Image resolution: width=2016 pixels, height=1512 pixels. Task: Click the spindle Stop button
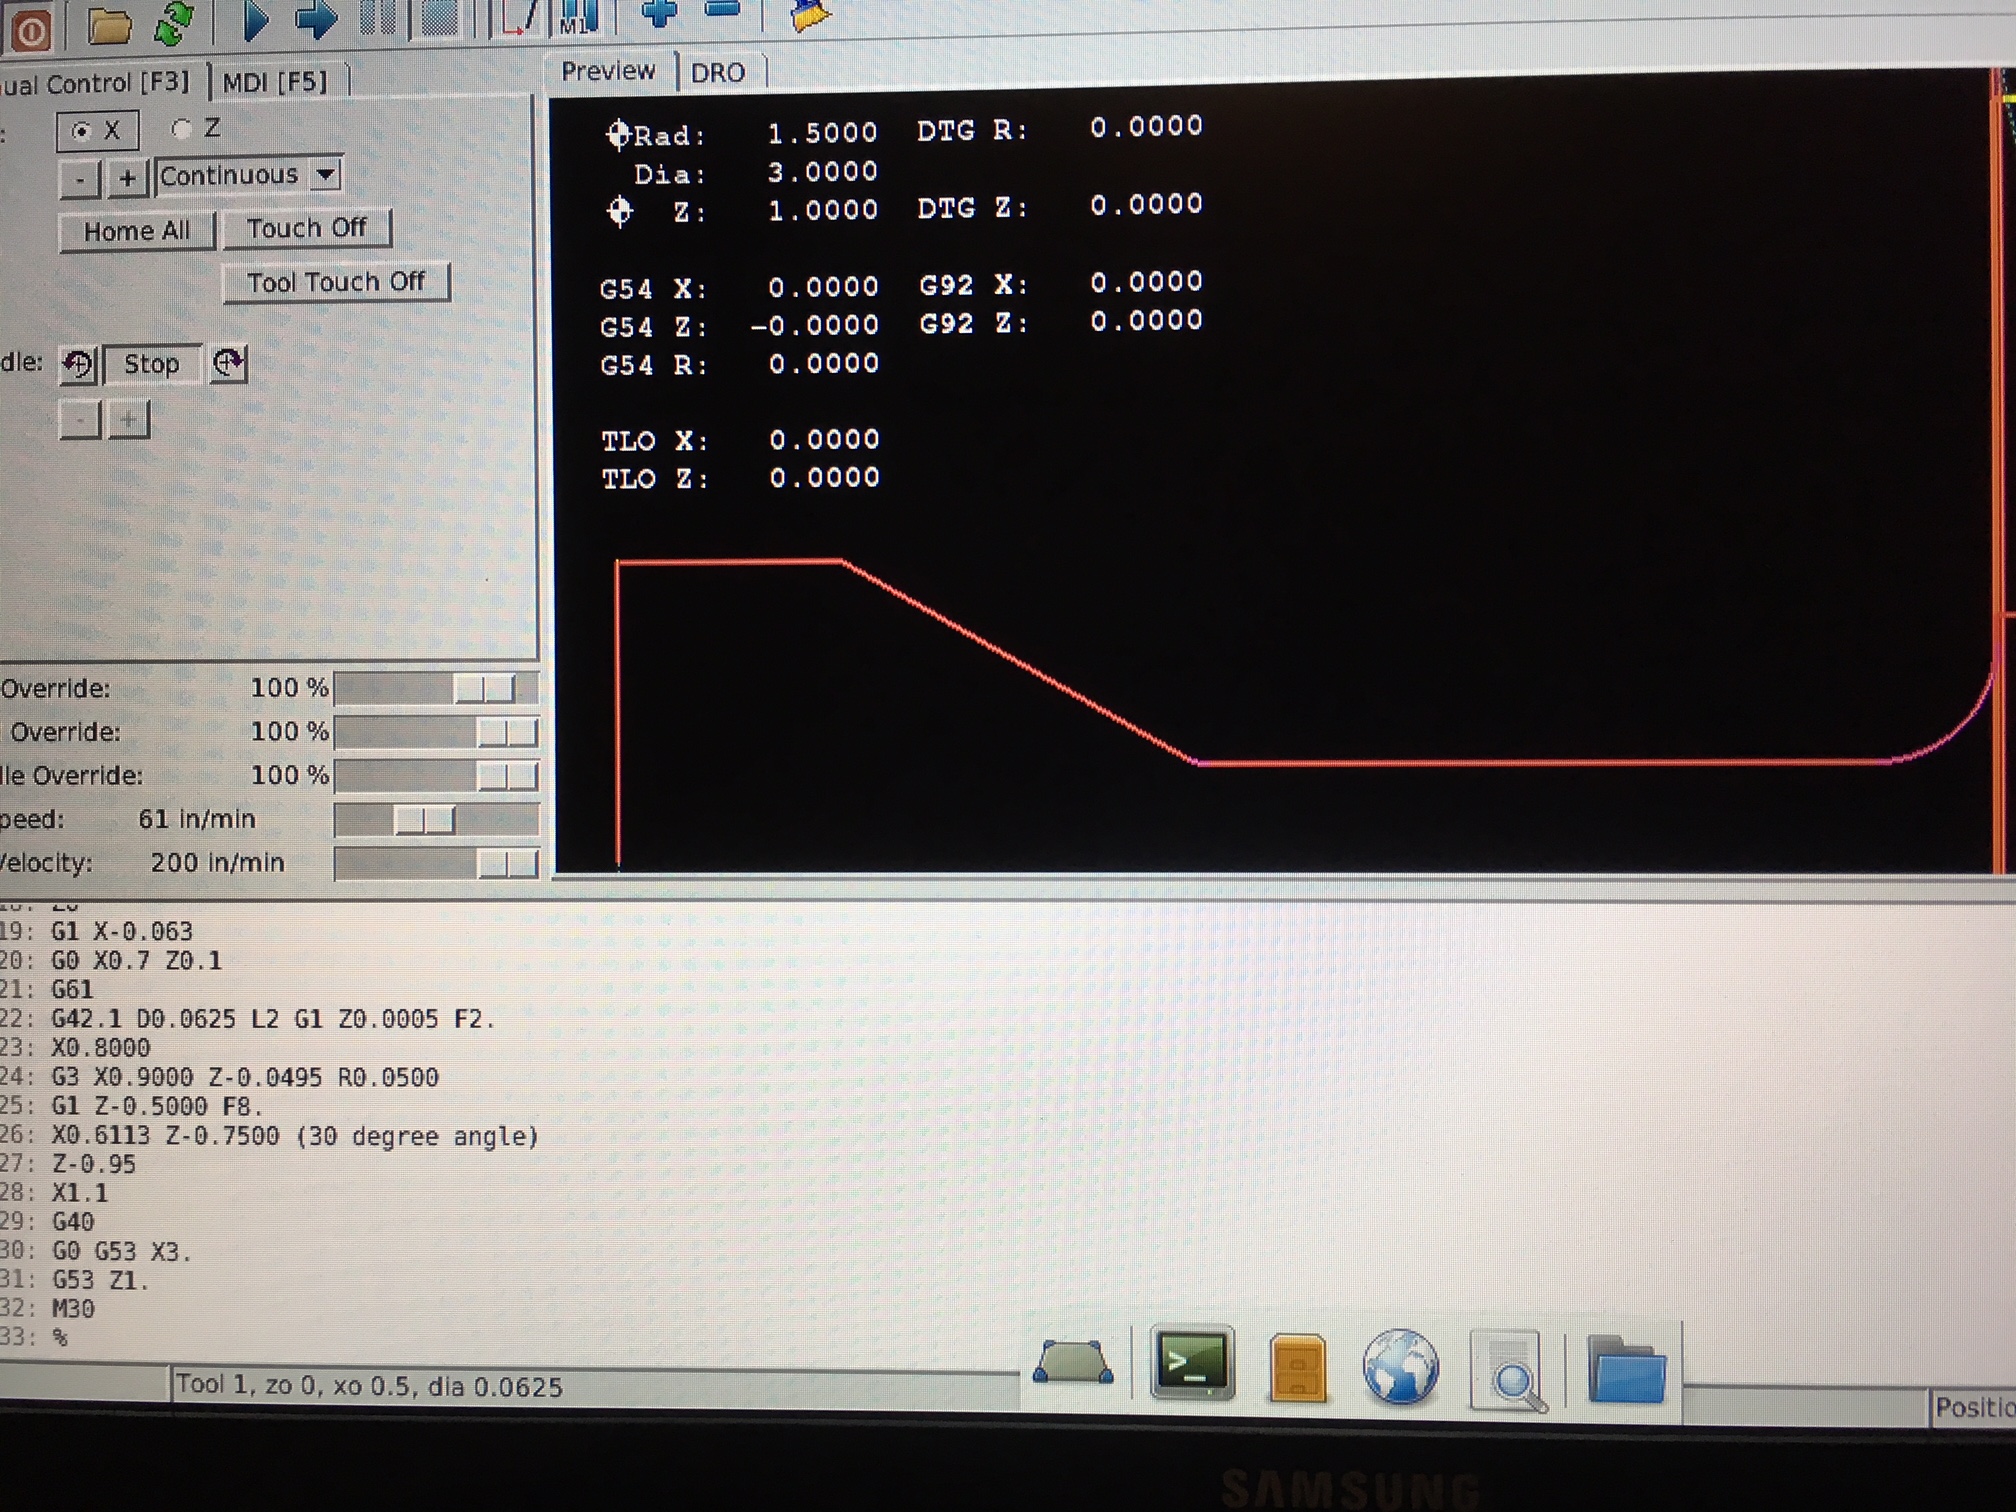(x=152, y=363)
